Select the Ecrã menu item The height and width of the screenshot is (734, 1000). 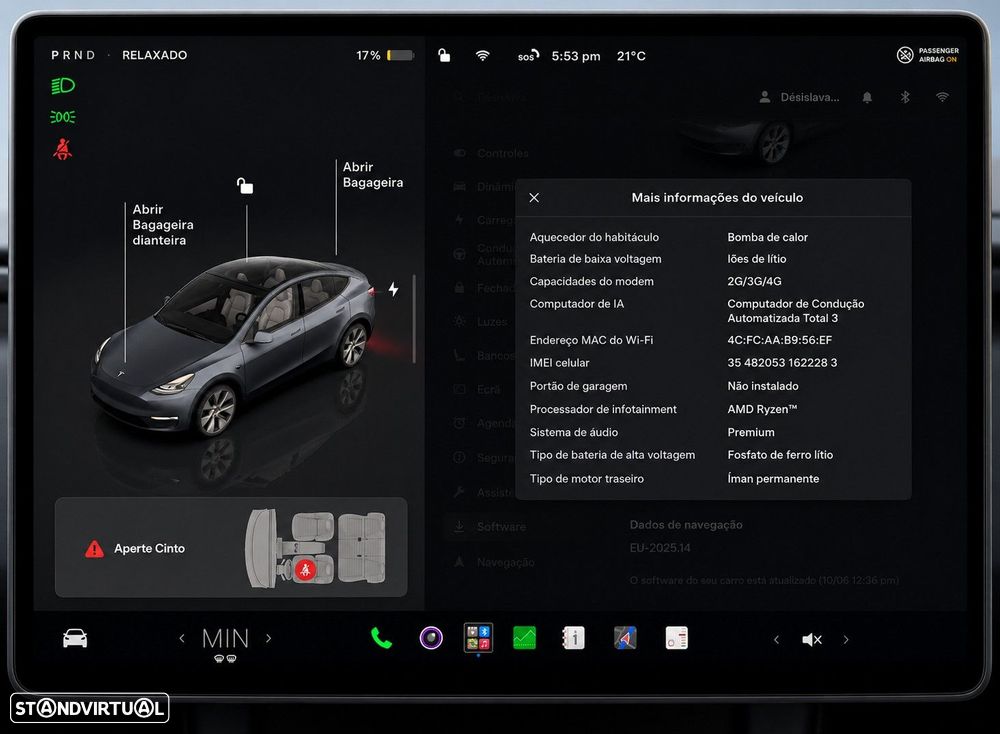point(477,389)
